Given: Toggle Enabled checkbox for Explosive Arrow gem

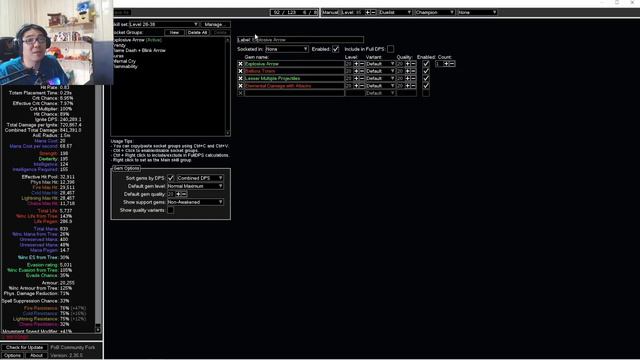Looking at the screenshot, I should pyautogui.click(x=426, y=64).
